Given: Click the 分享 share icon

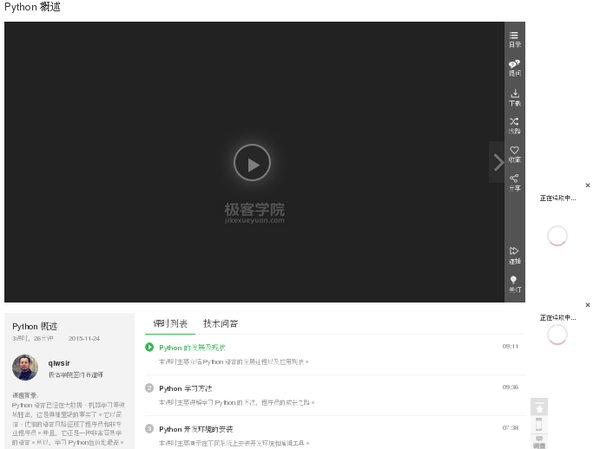Looking at the screenshot, I should (514, 182).
